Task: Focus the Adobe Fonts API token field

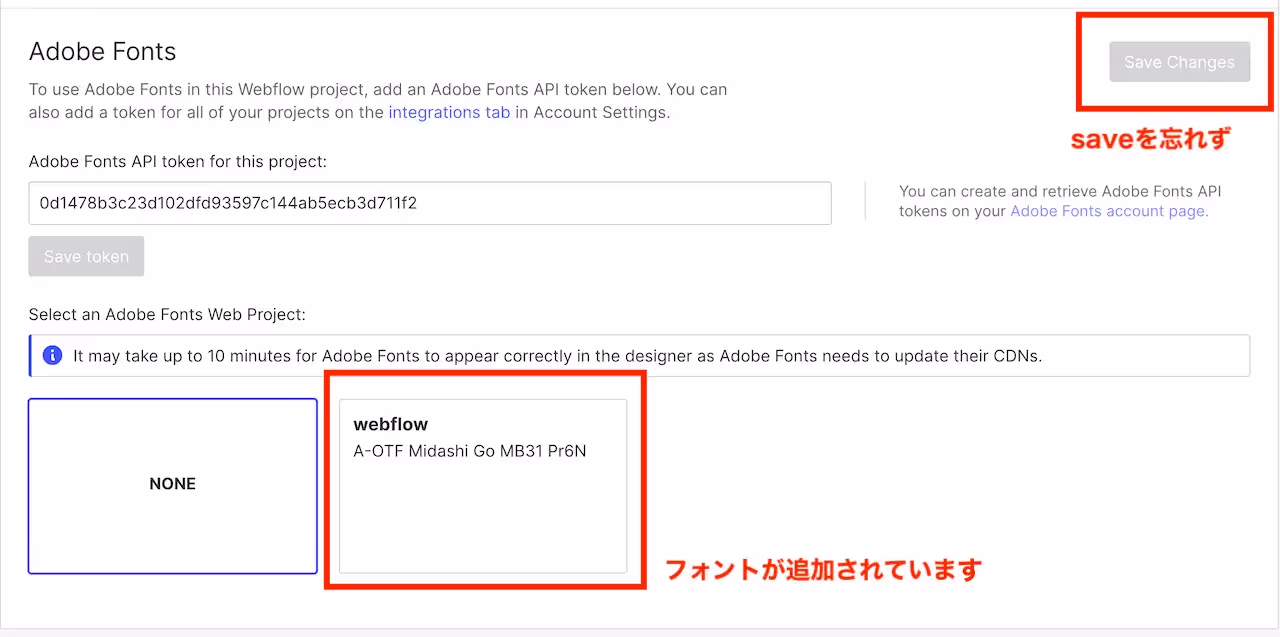Action: pyautogui.click(x=430, y=203)
